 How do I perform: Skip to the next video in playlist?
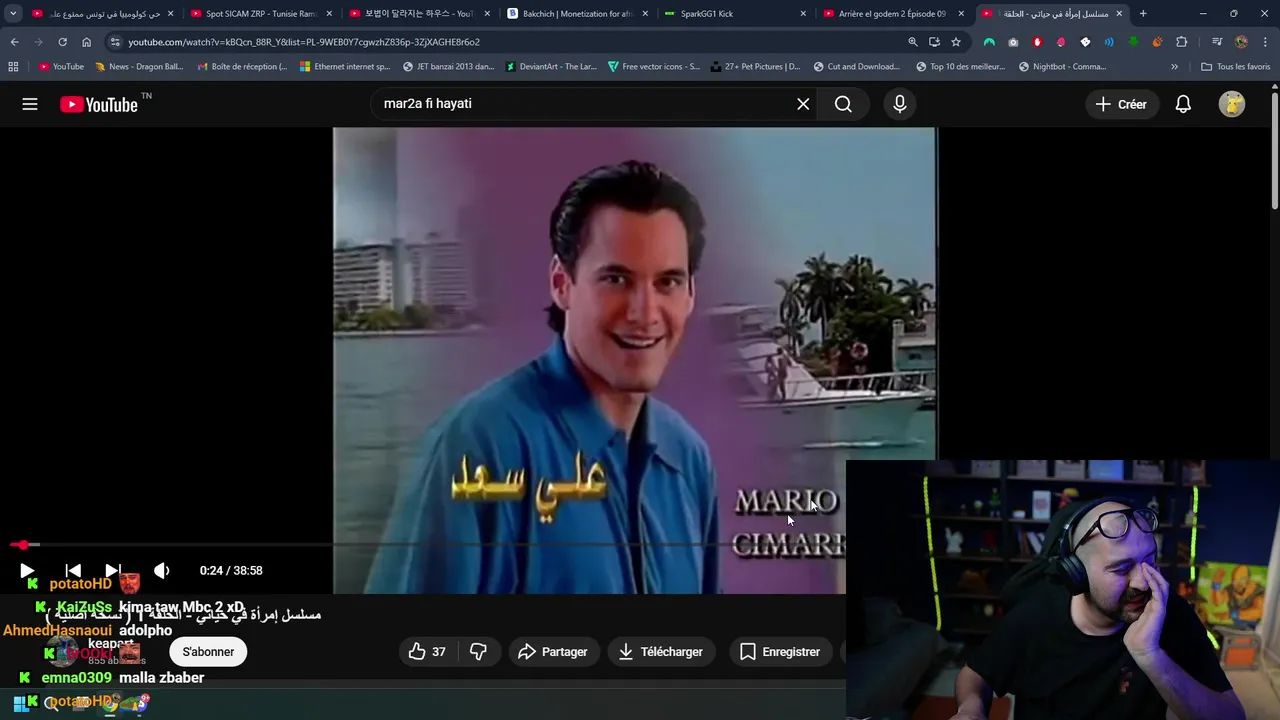click(113, 571)
